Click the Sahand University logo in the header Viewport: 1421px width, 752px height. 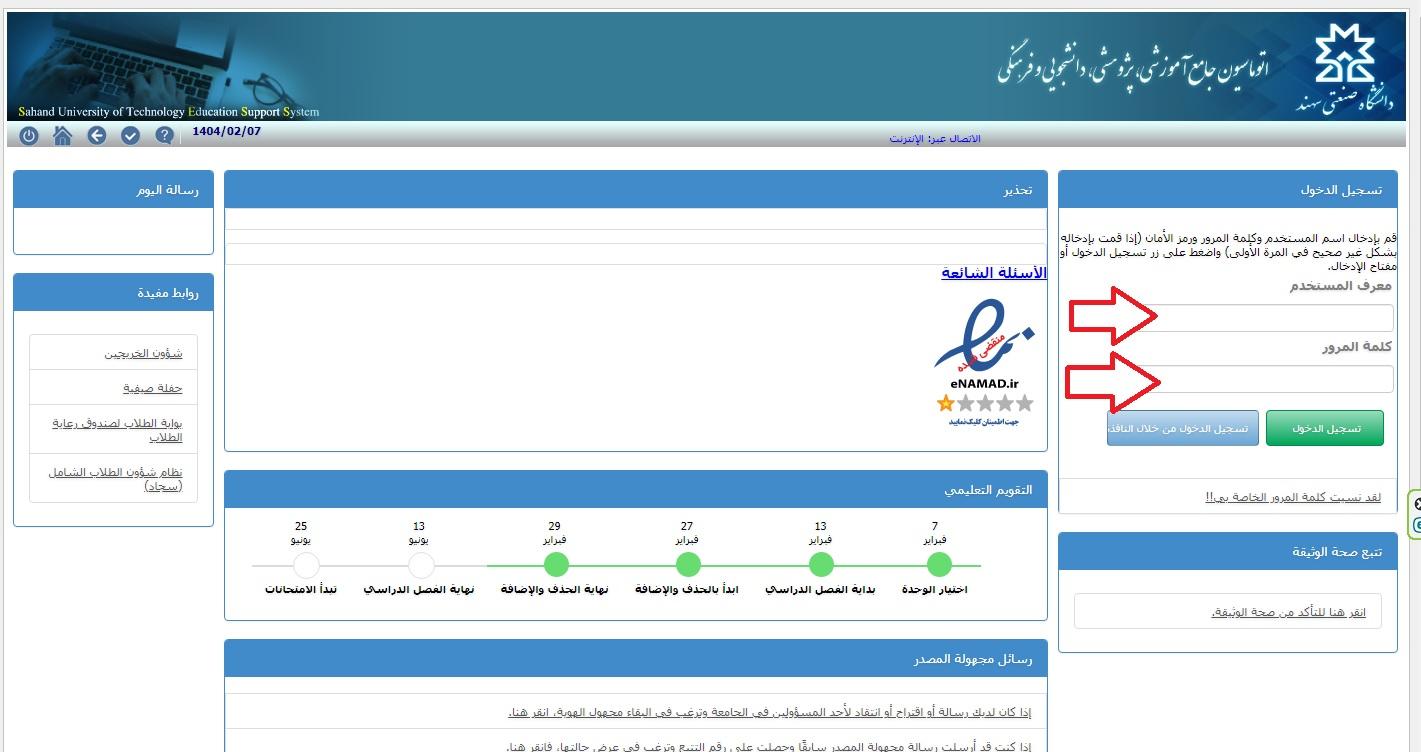1345,66
